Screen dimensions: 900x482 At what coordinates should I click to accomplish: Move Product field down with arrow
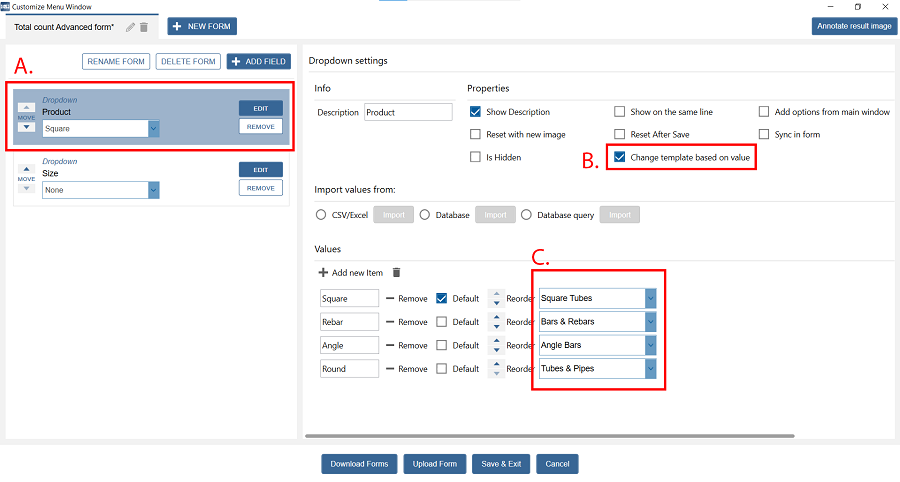(x=27, y=127)
